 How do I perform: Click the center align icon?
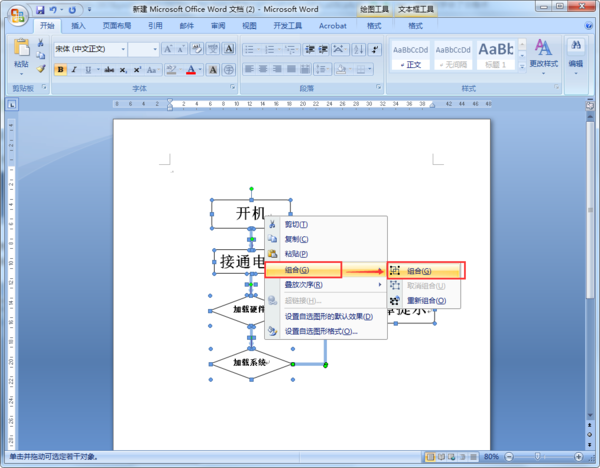coord(263,69)
